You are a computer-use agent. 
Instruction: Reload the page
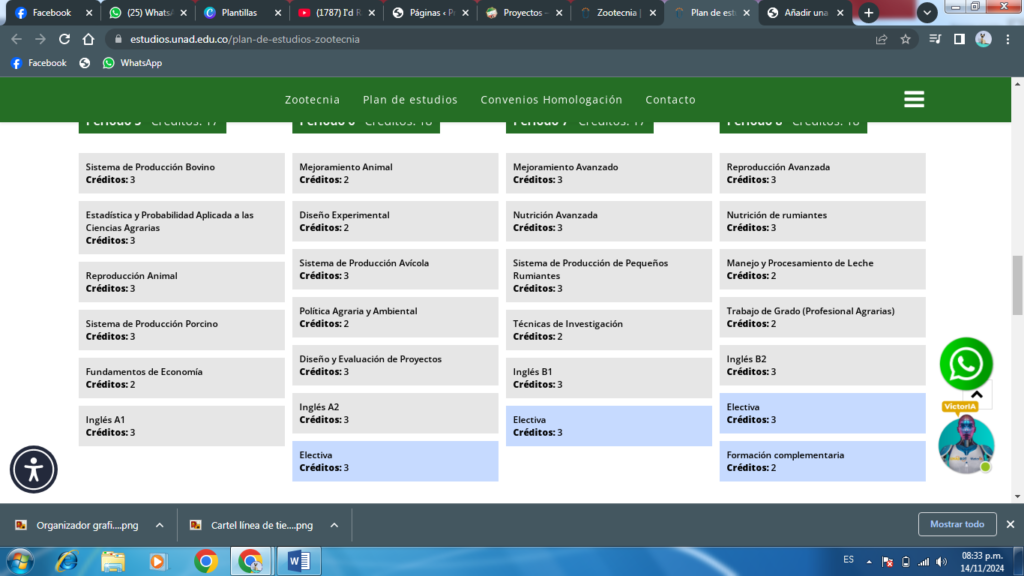point(65,39)
